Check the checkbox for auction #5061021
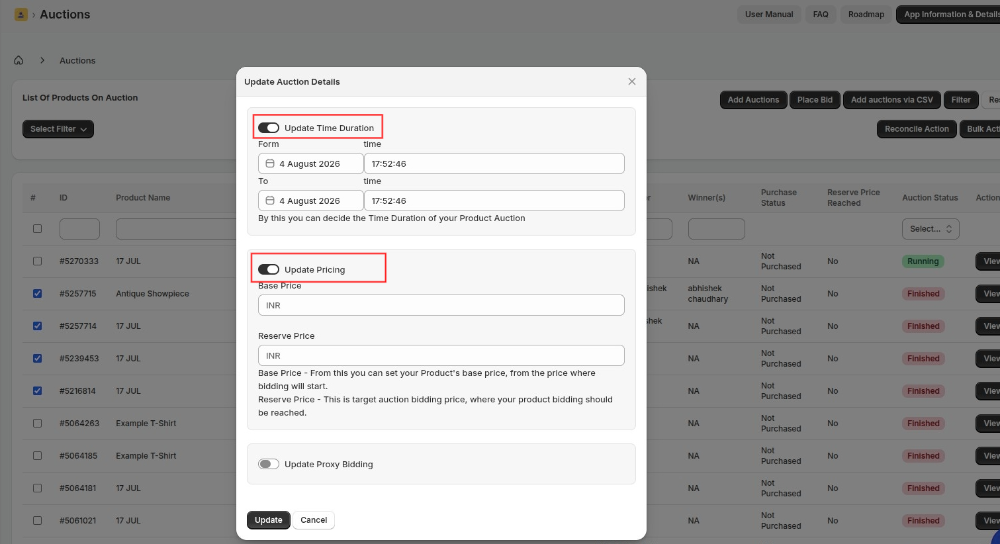The image size is (1000, 544). tap(38, 520)
